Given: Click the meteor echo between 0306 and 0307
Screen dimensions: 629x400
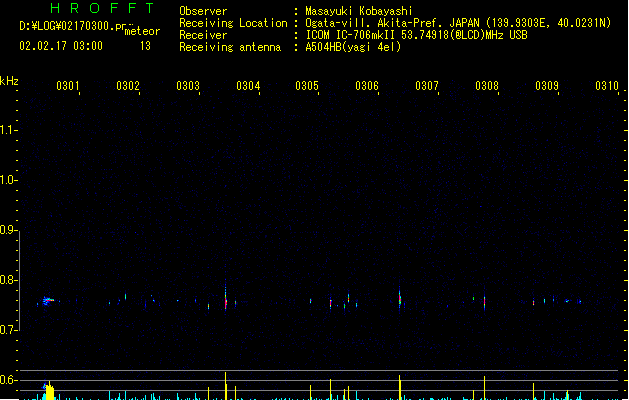Looking at the screenshot, I should [400, 298].
